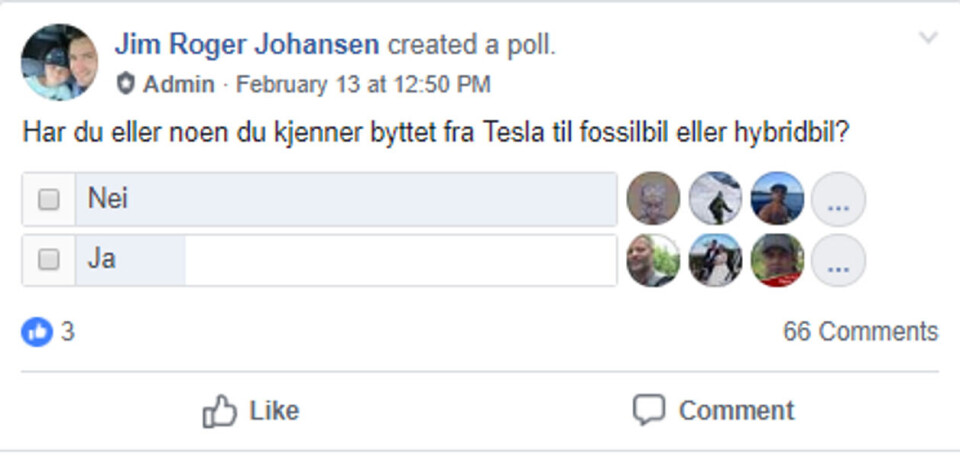Click Jim Roger Johansen's profile picture
Screen dimensions: 960x460
click(59, 62)
